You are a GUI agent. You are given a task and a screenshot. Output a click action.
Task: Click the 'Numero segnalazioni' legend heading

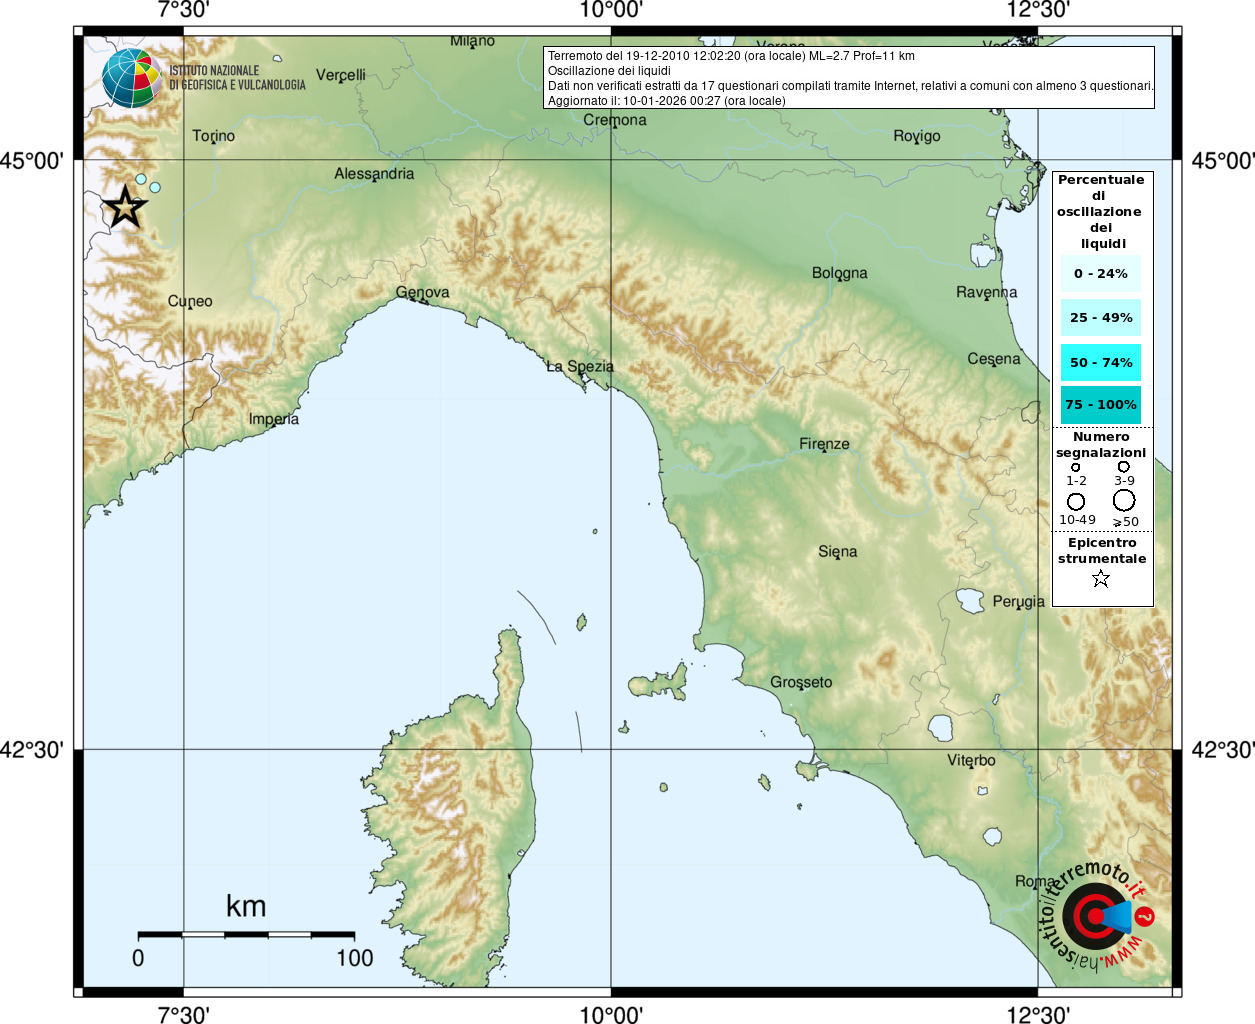tap(1101, 445)
